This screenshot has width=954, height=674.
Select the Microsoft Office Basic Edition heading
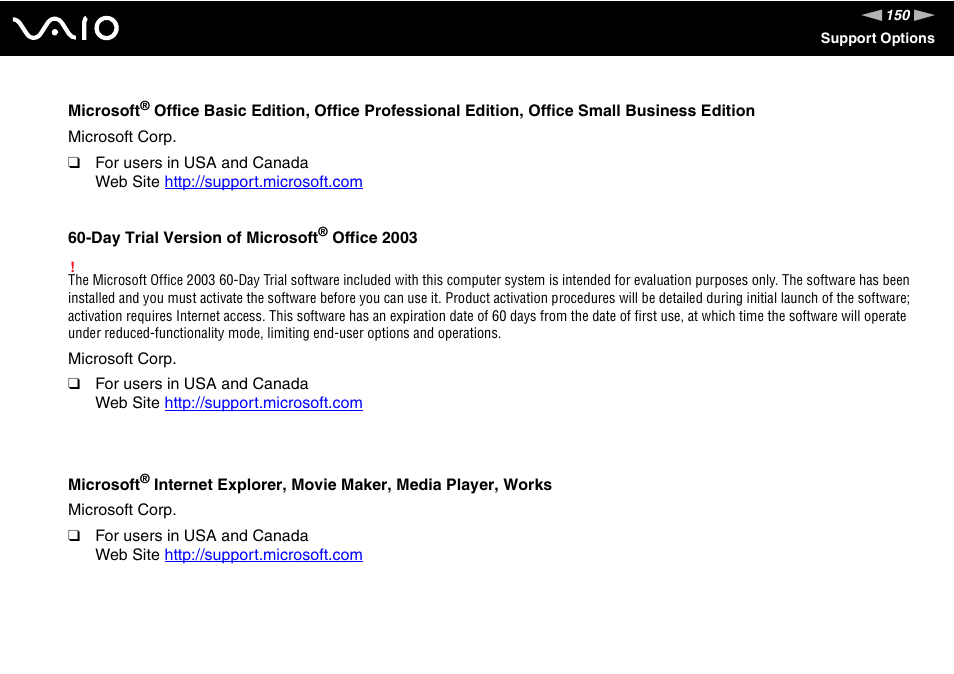tap(411, 110)
